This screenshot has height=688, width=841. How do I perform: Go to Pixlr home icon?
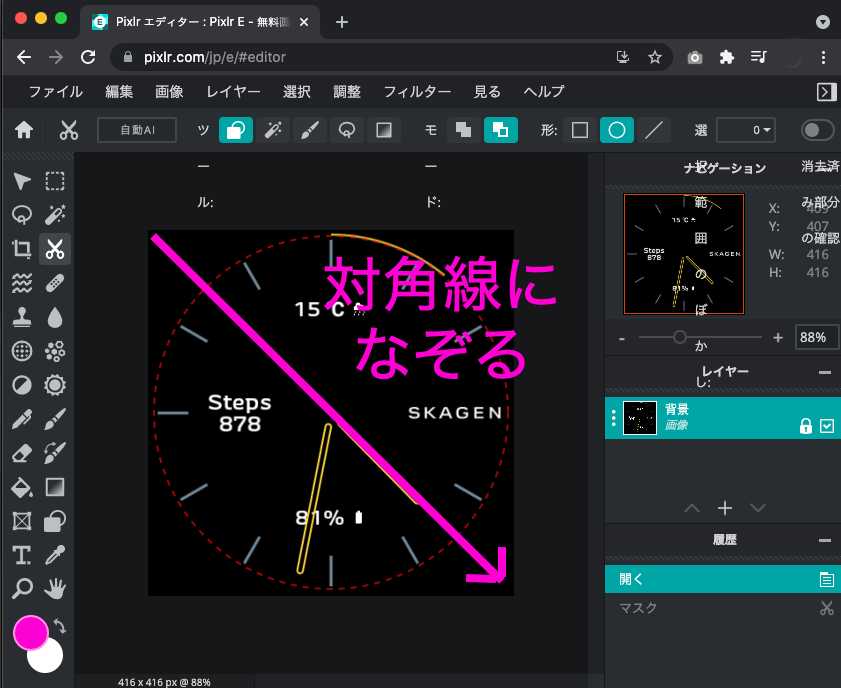point(24,130)
